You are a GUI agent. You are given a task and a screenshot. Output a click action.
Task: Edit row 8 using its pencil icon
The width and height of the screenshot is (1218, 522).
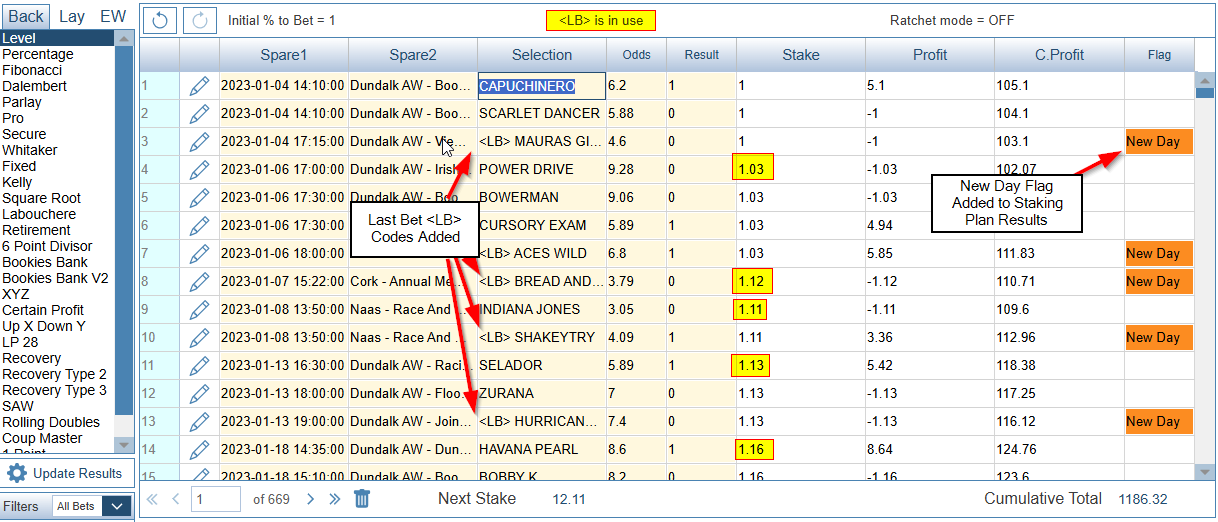[199, 282]
